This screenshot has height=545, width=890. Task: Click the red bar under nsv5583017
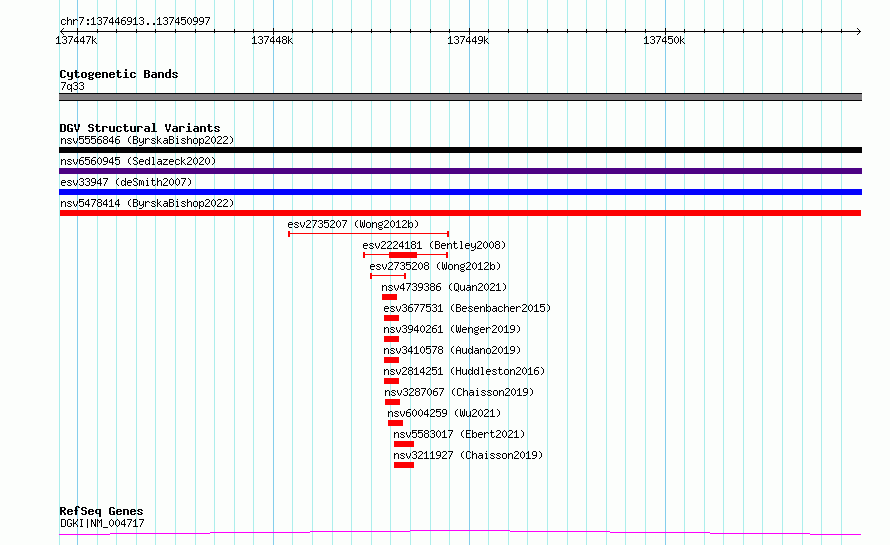tap(404, 444)
